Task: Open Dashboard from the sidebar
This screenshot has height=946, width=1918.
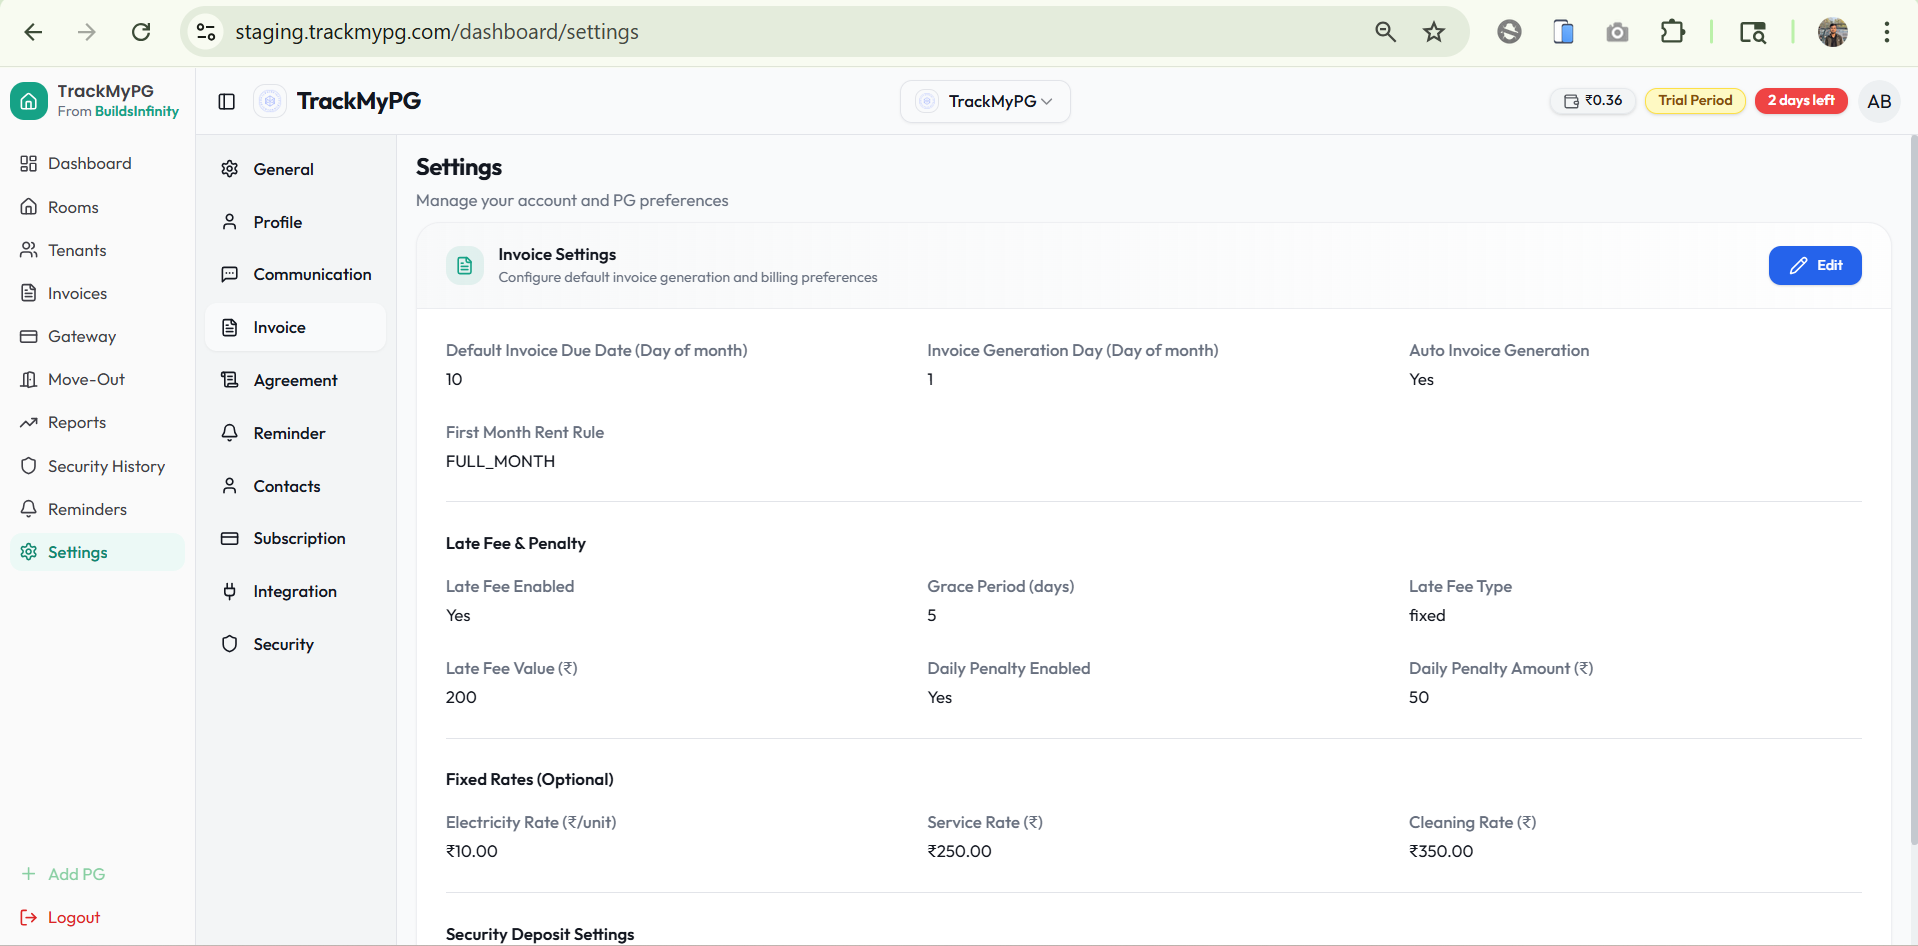Action: [97, 163]
